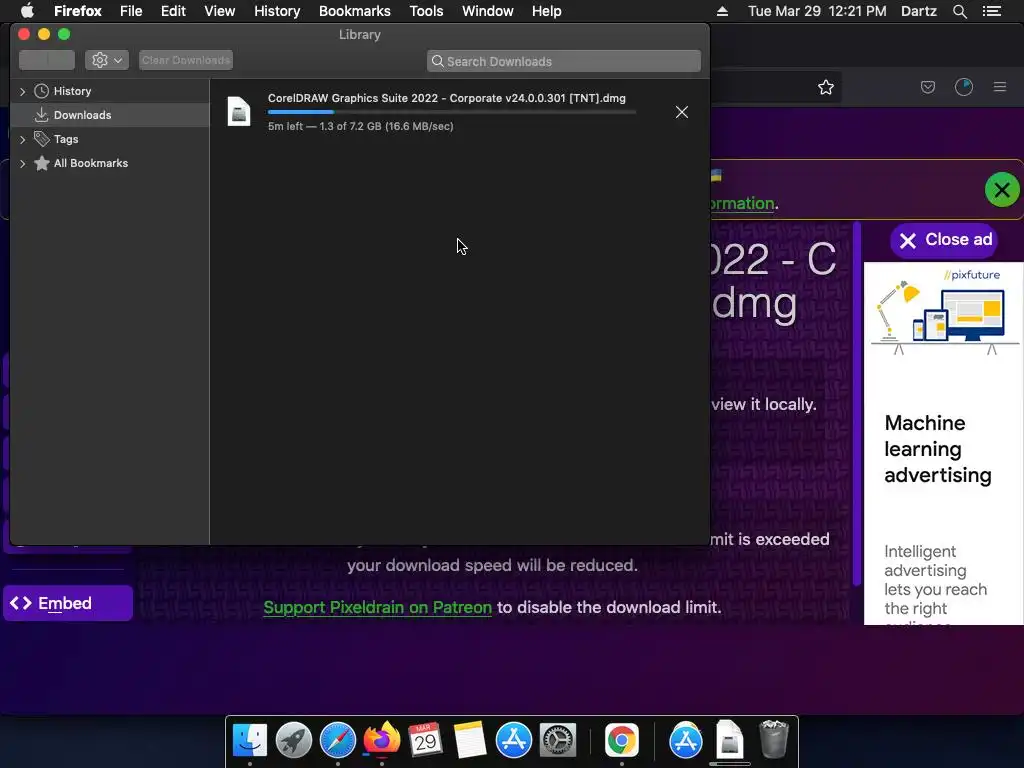
Task: Dismiss the banner with green X button
Action: pos(1002,190)
